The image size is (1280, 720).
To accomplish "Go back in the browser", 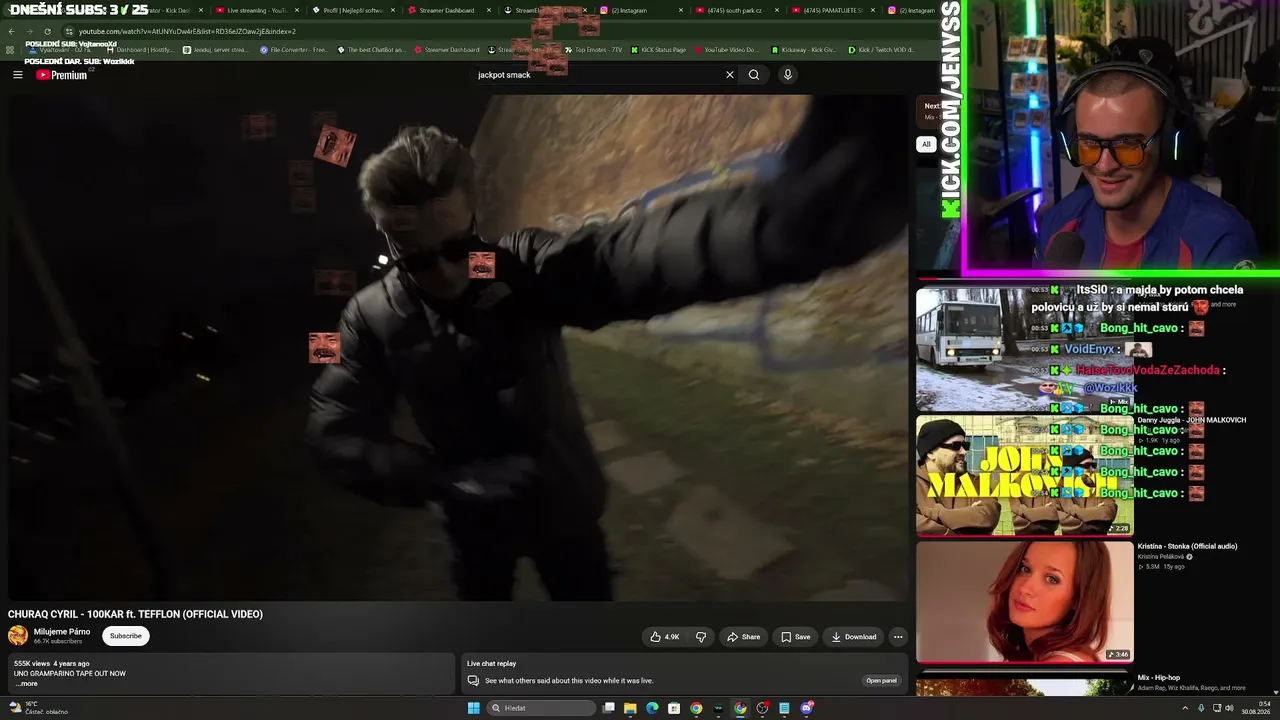I will (11, 31).
